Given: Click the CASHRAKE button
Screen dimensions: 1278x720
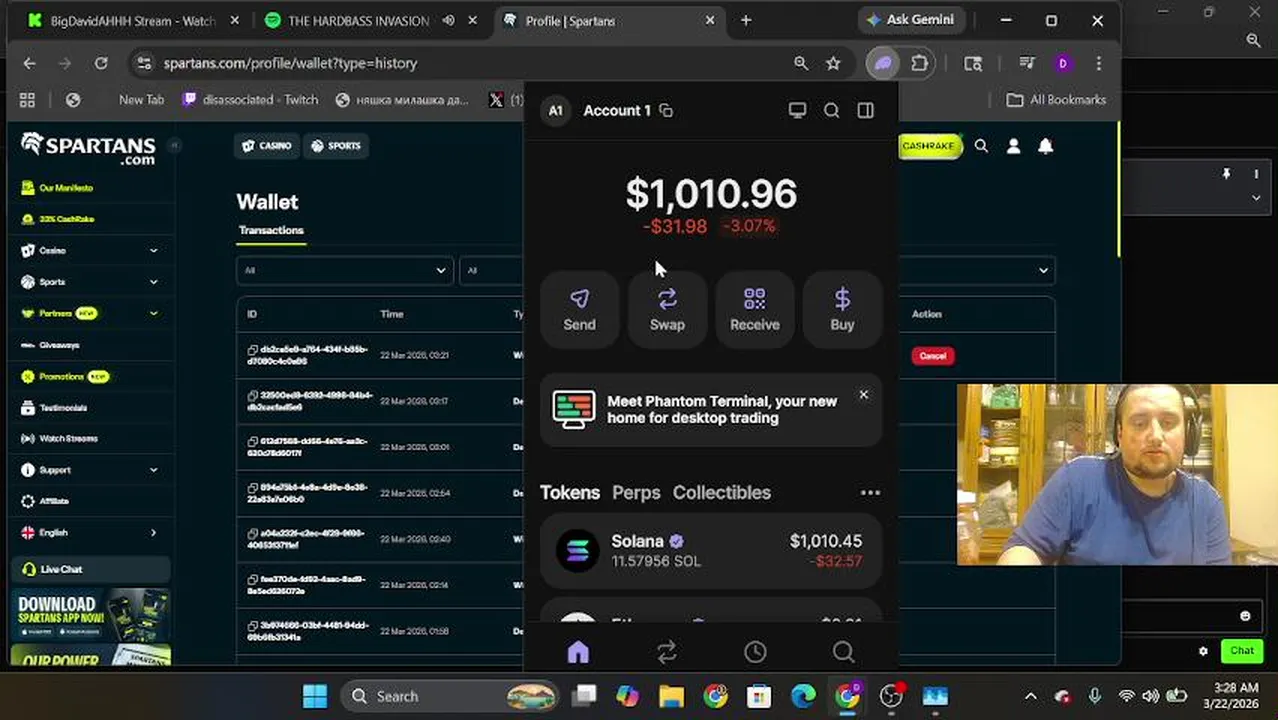Looking at the screenshot, I should (930, 146).
